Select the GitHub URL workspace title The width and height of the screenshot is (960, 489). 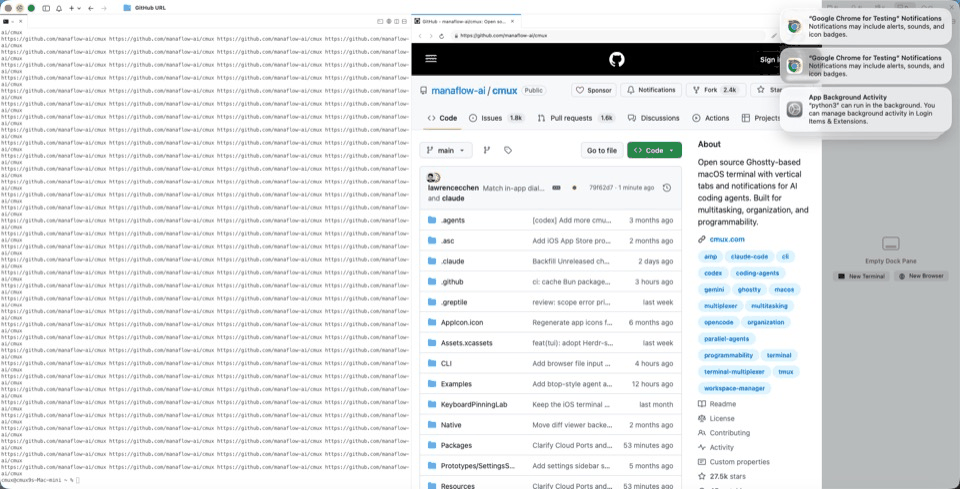[x=150, y=8]
